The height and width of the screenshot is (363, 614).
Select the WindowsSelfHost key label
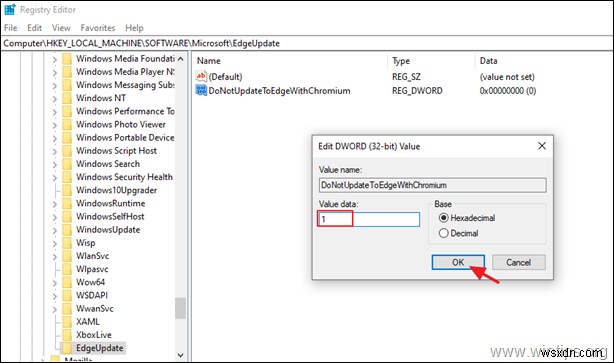click(x=110, y=217)
